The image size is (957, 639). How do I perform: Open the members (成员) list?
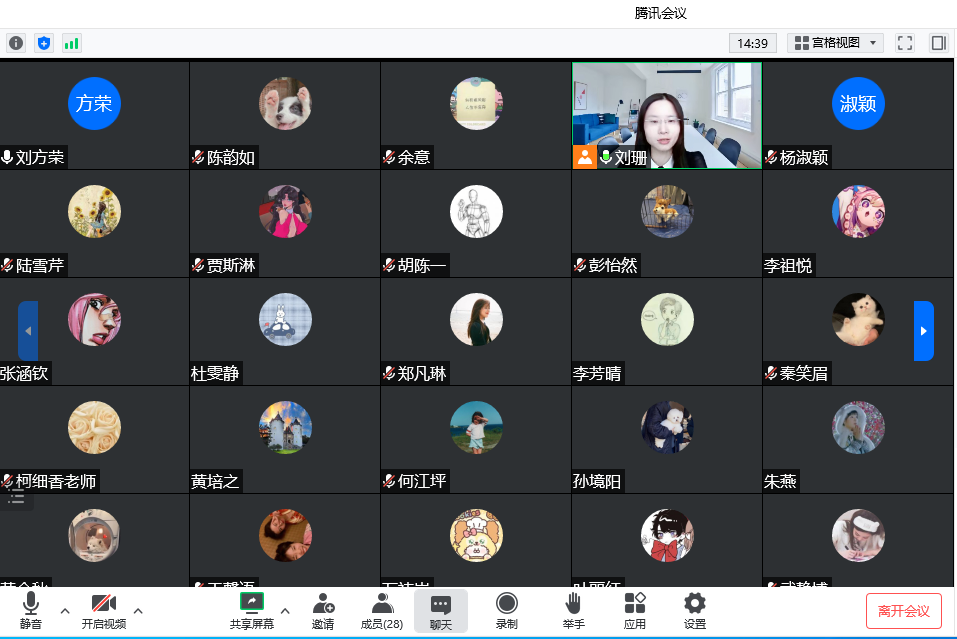coord(381,610)
